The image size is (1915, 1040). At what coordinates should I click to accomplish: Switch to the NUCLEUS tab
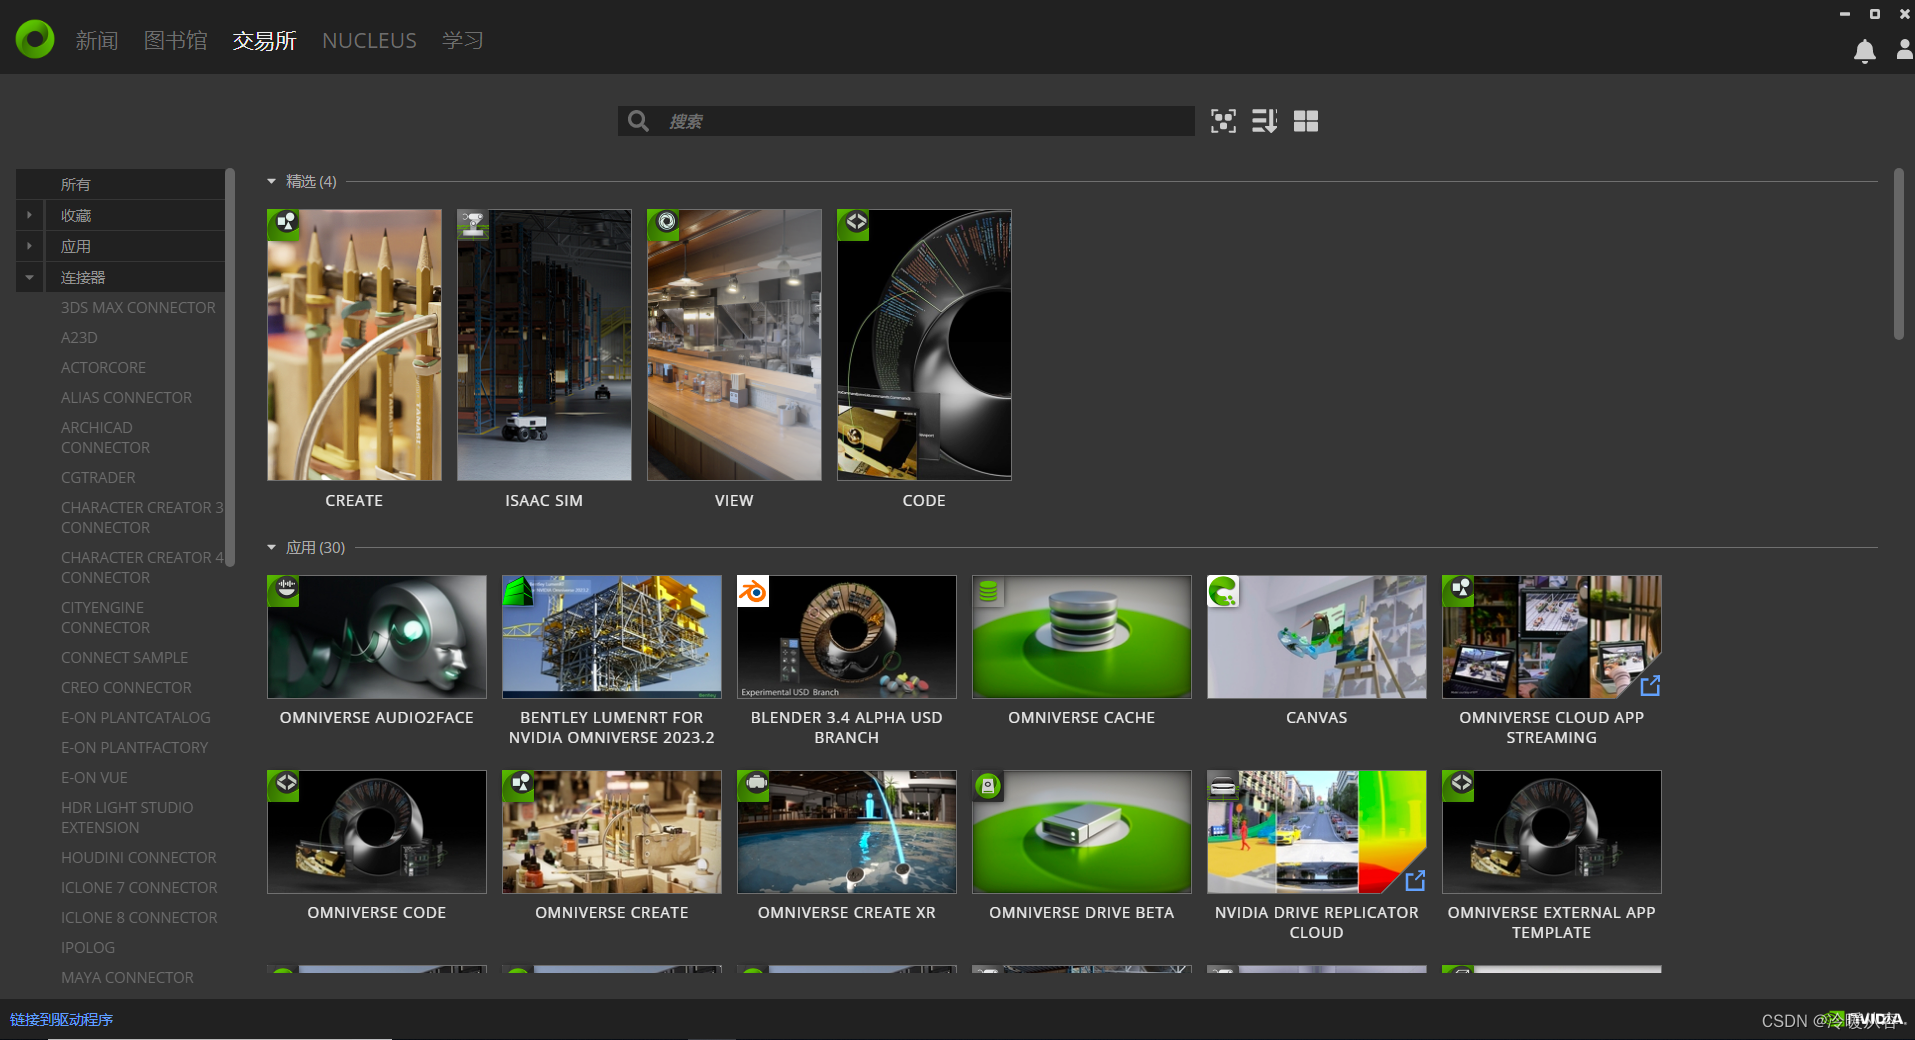[x=369, y=40]
